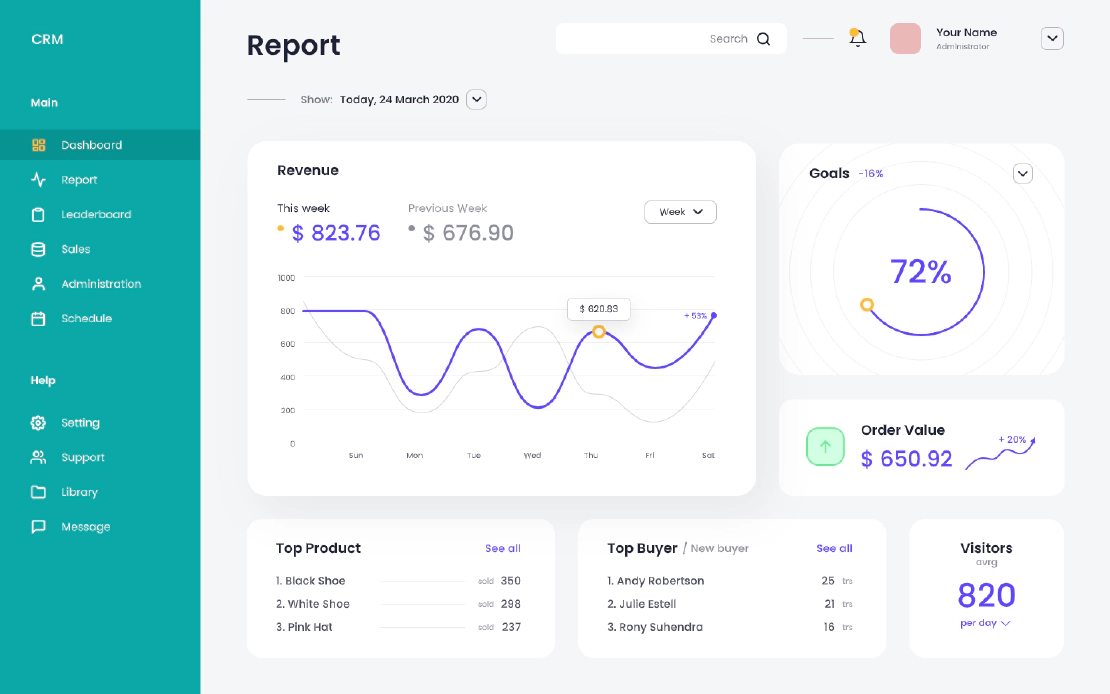Click the Dashboard grid icon in sidebar
The width and height of the screenshot is (1110, 694).
coord(39,145)
